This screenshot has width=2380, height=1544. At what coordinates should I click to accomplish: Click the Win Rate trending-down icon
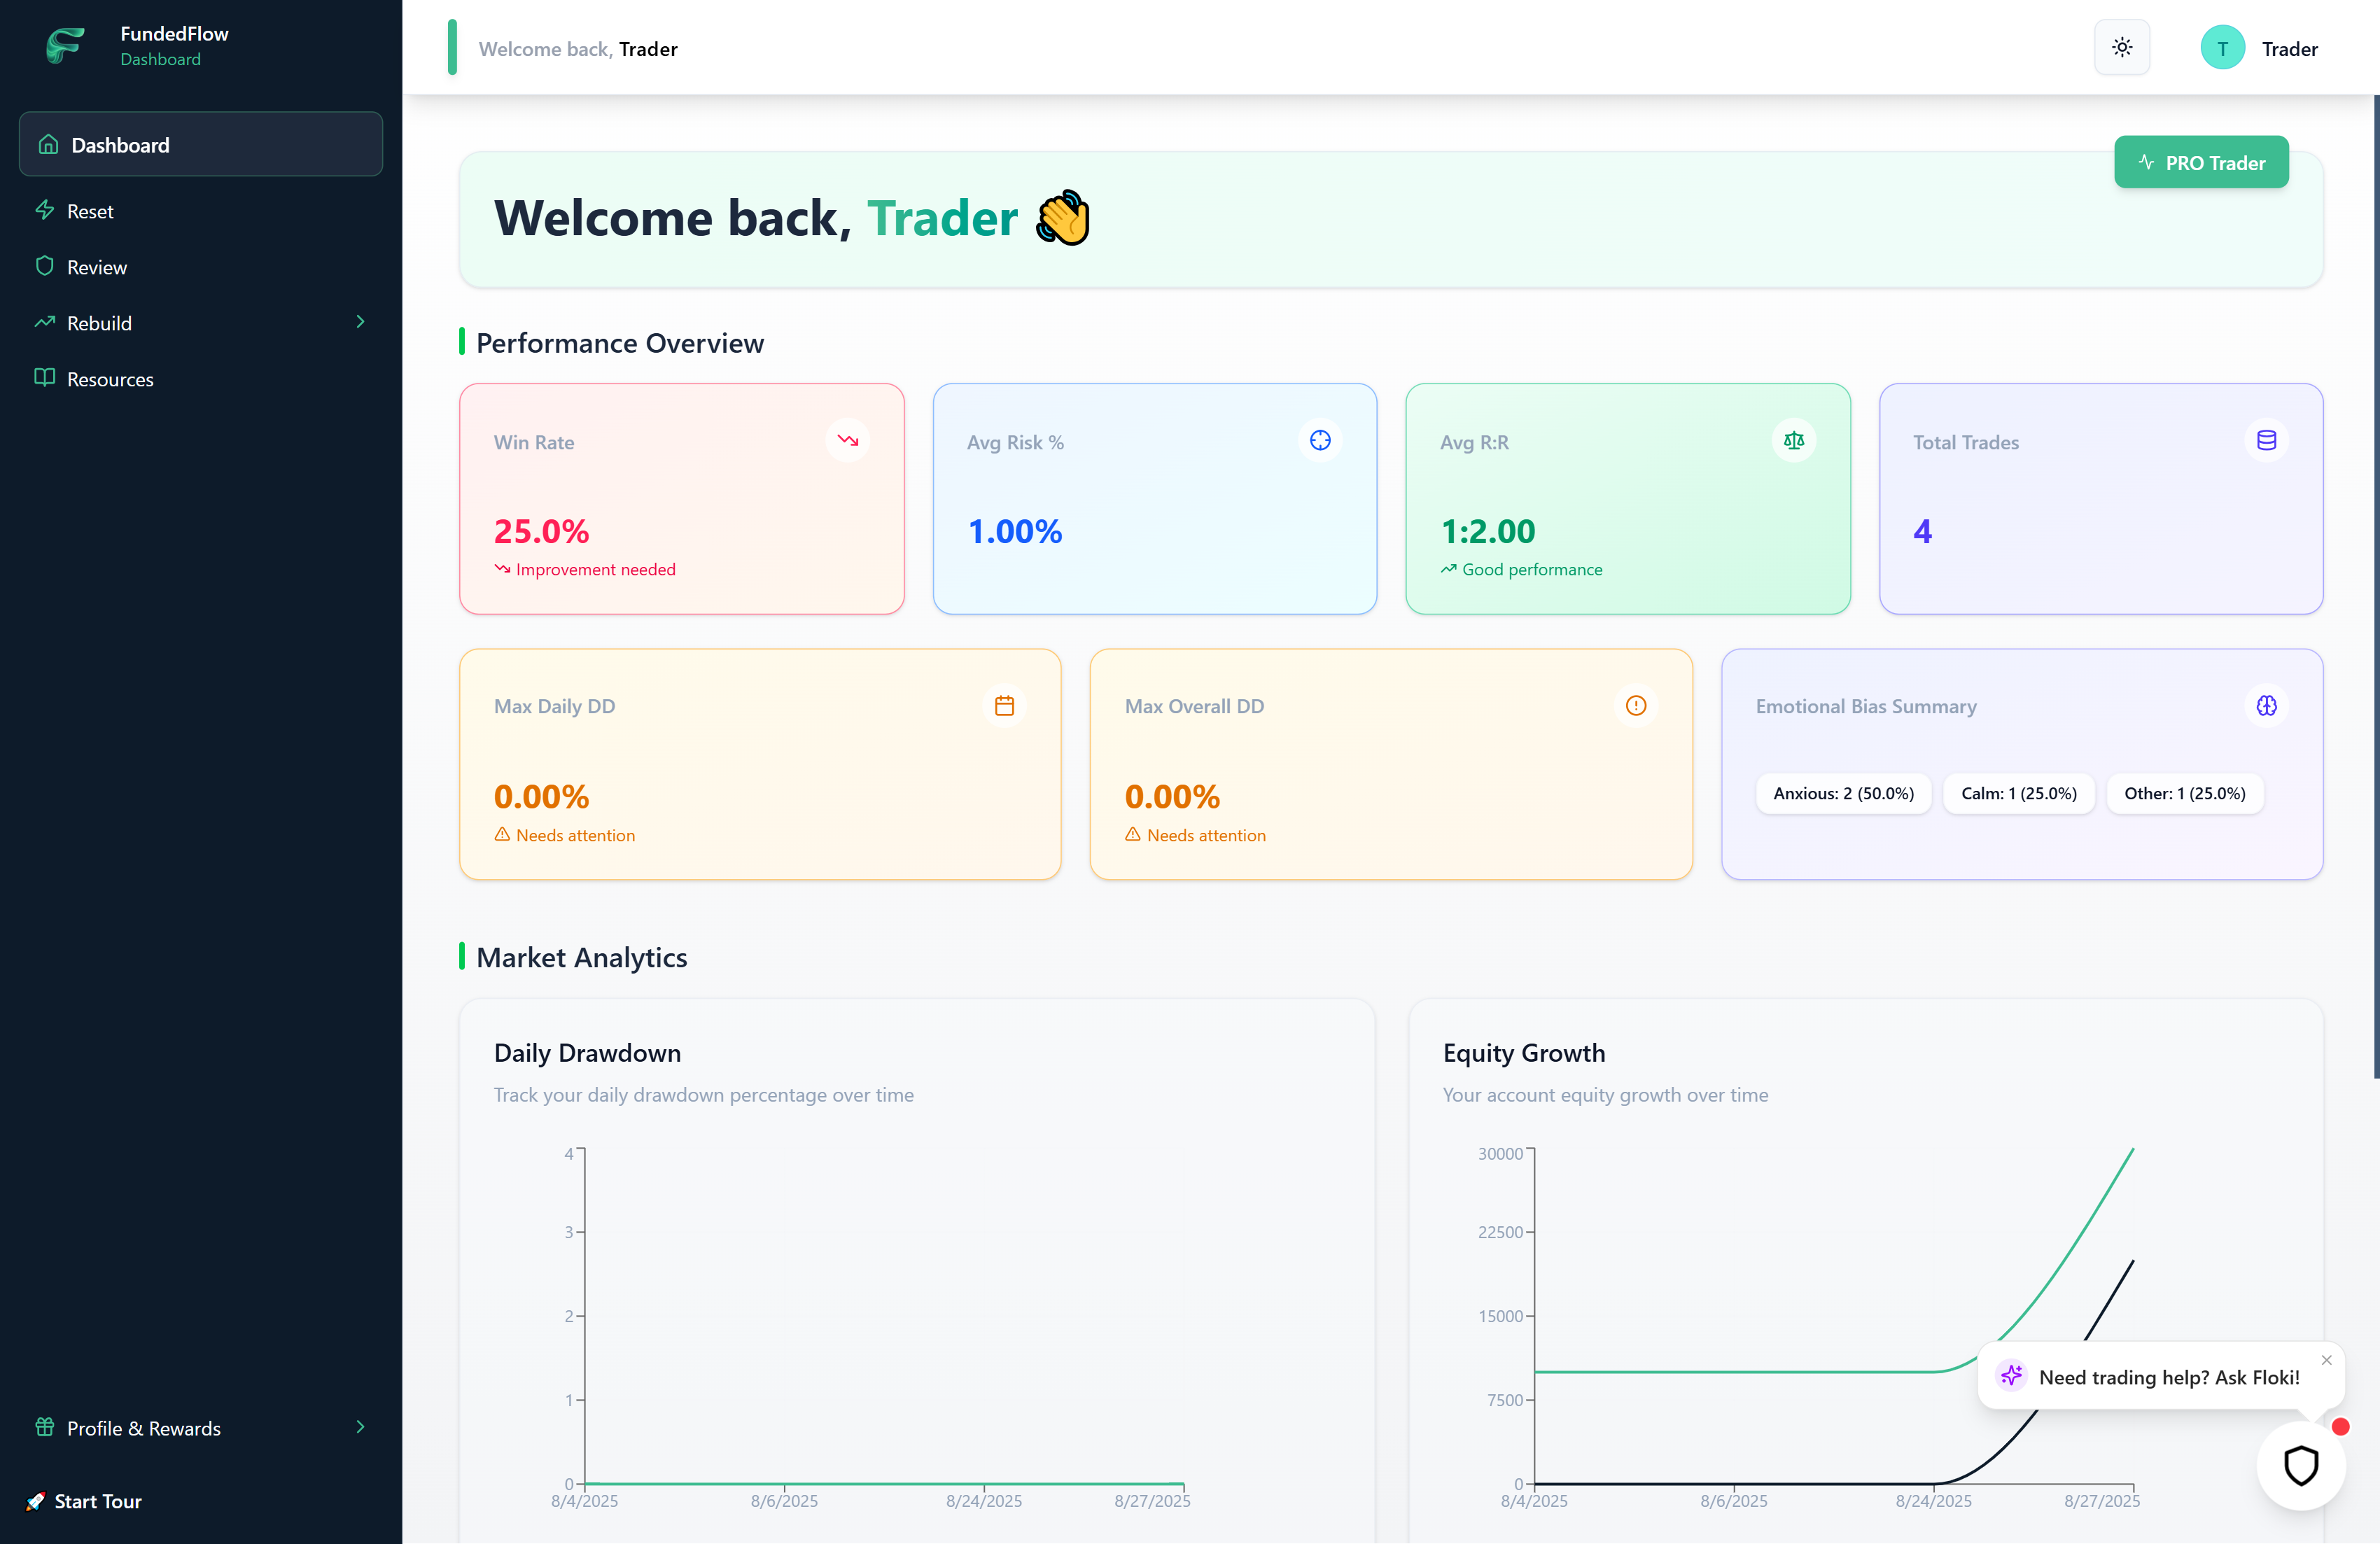coord(847,441)
